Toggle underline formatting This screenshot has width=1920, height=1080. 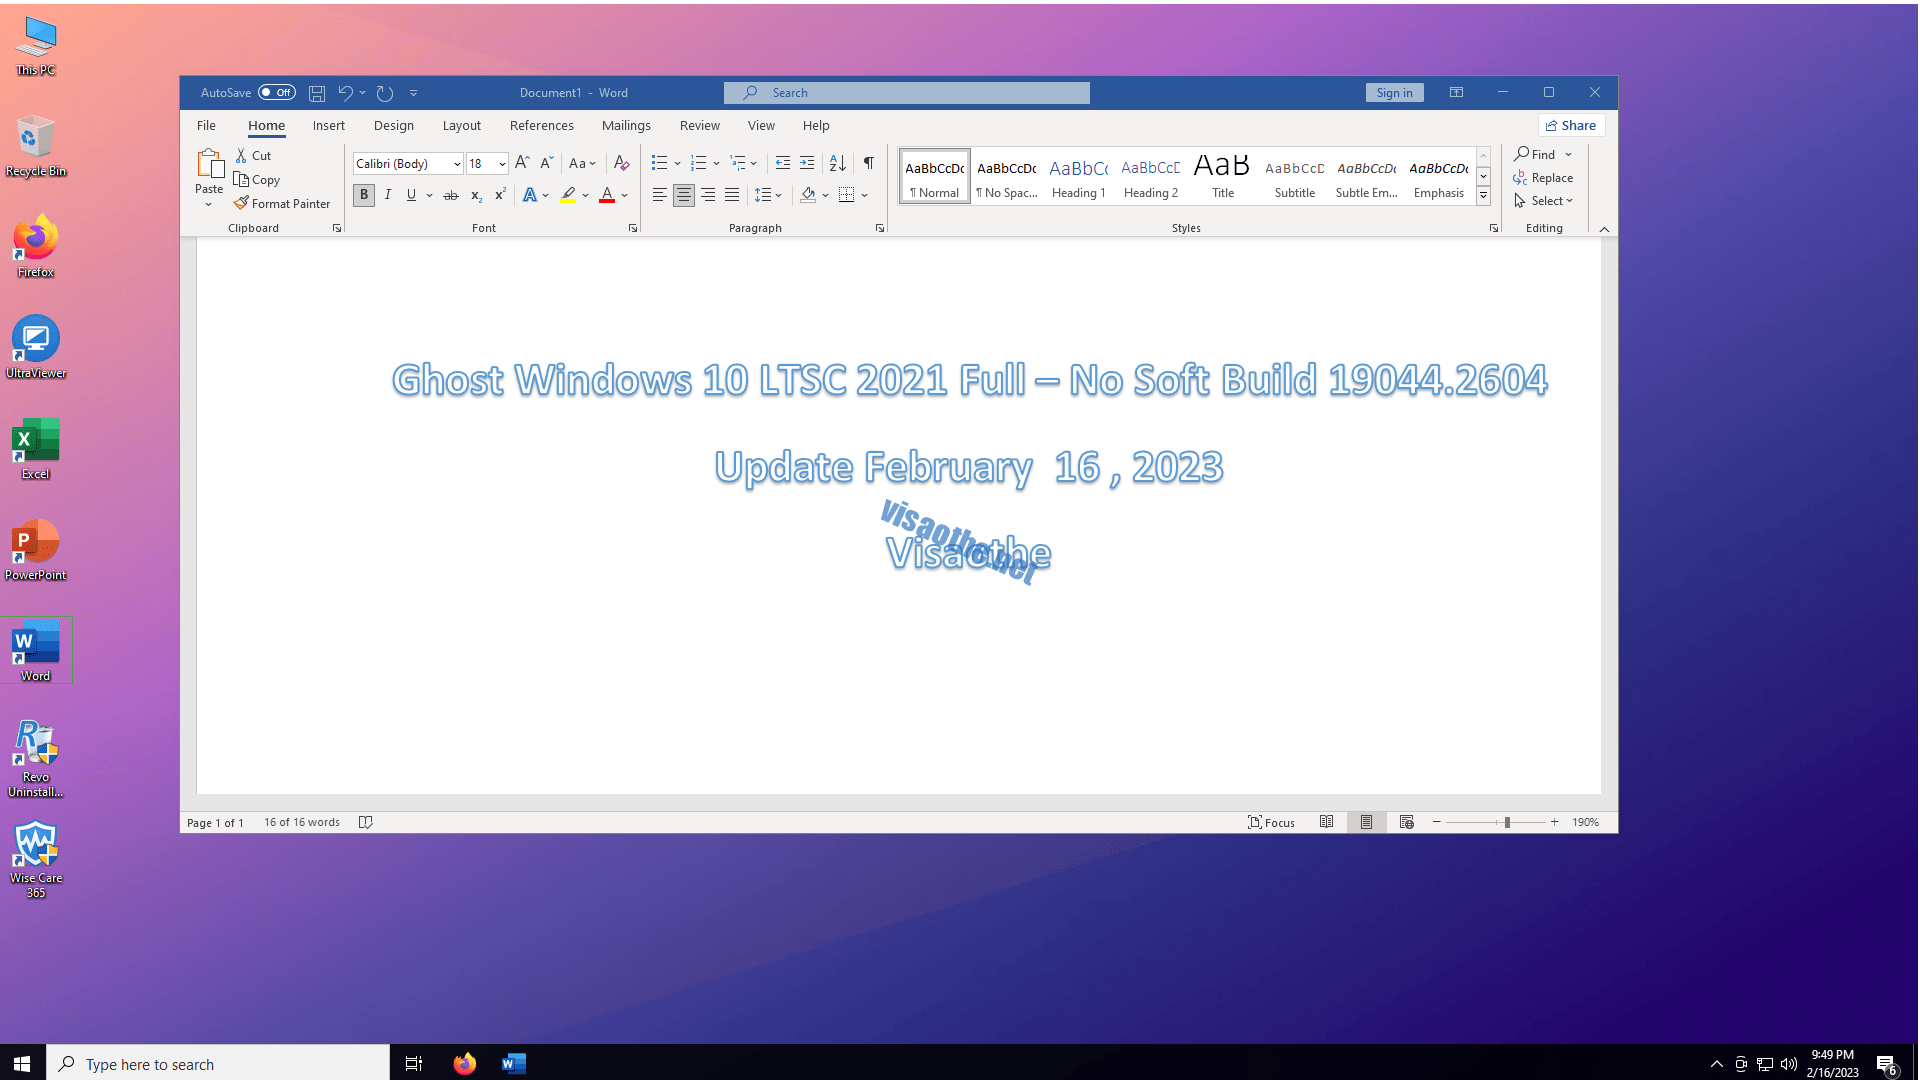[411, 195]
